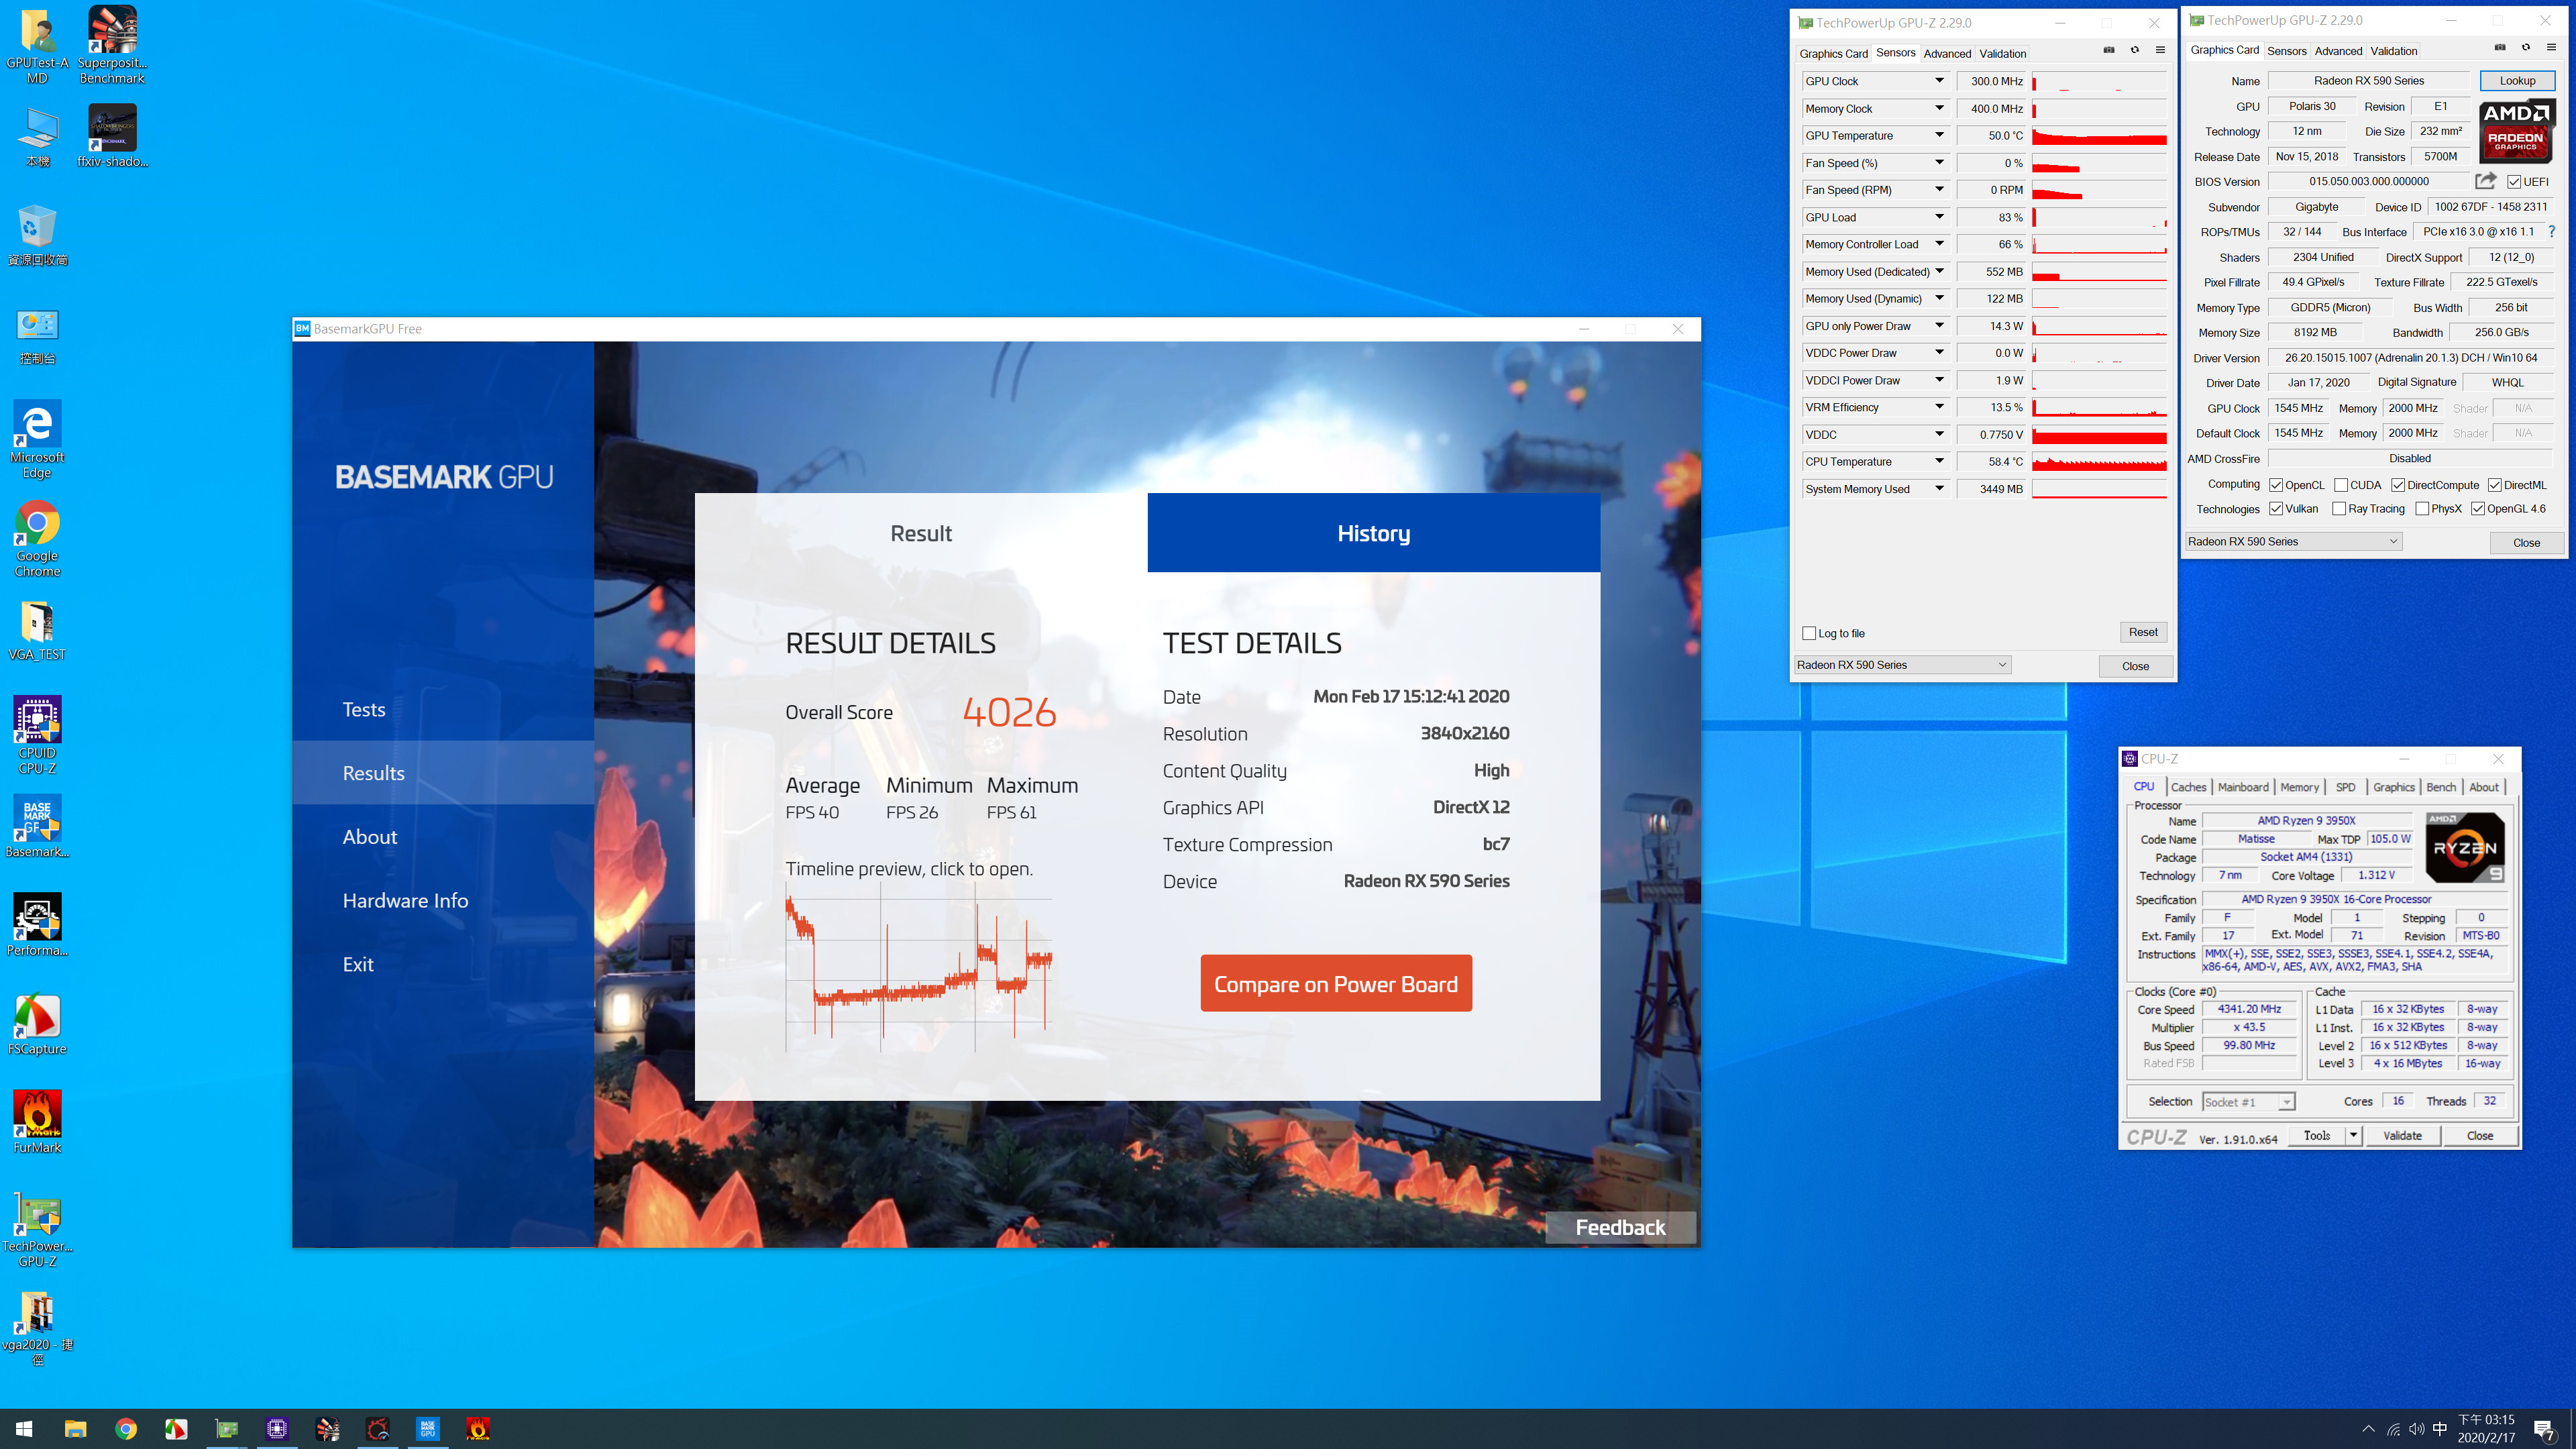2576x1449 pixels.
Task: Expand GPU Clock sensor dropdown
Action: tap(1939, 81)
